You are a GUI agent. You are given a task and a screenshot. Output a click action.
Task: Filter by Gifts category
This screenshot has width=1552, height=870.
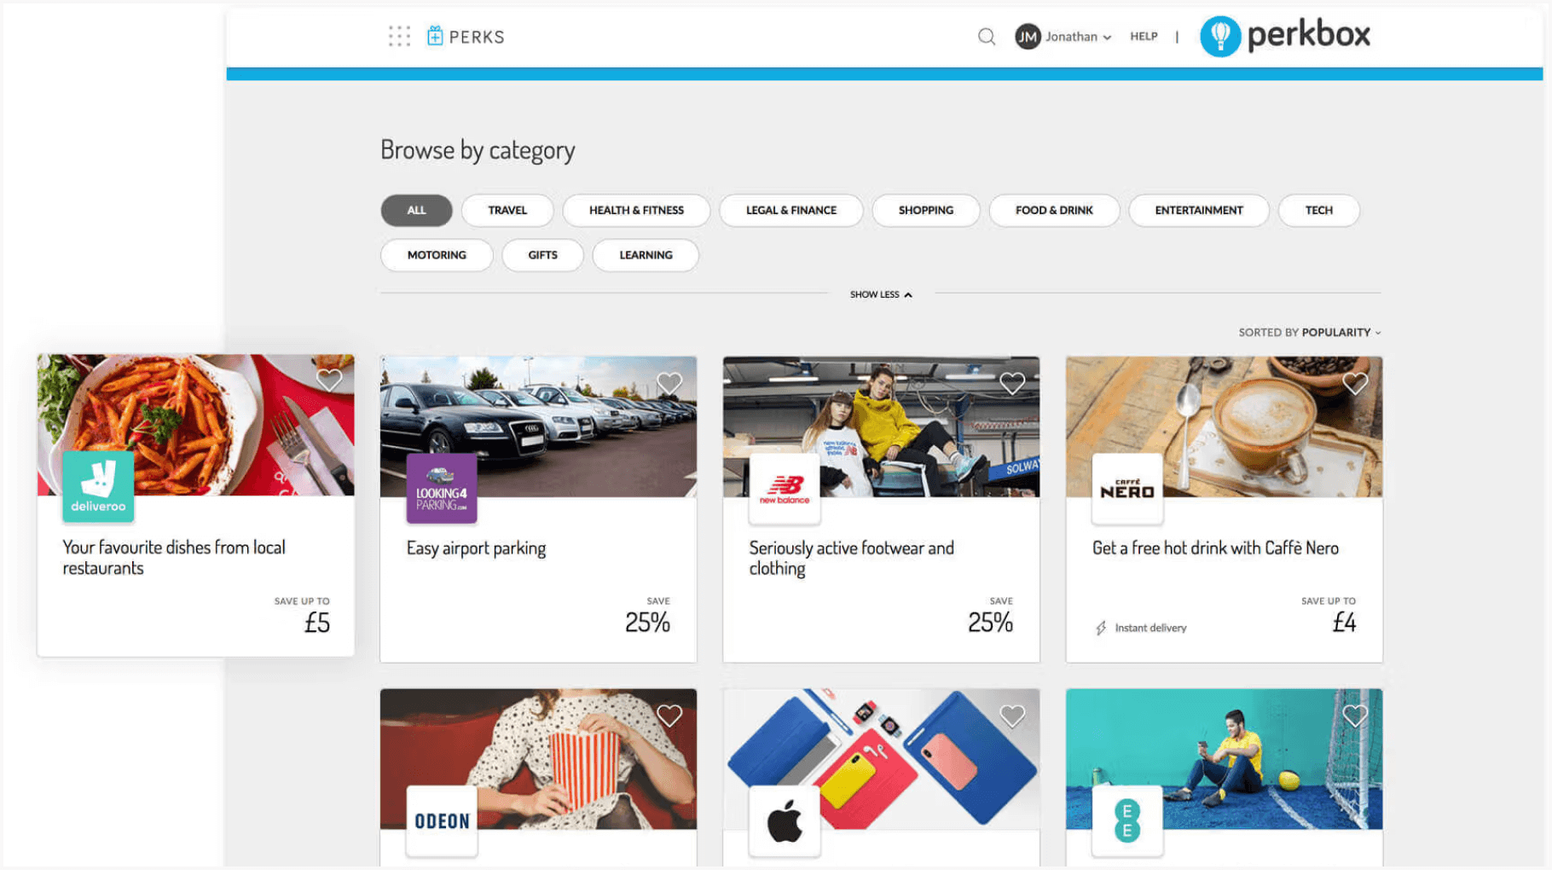tap(543, 255)
